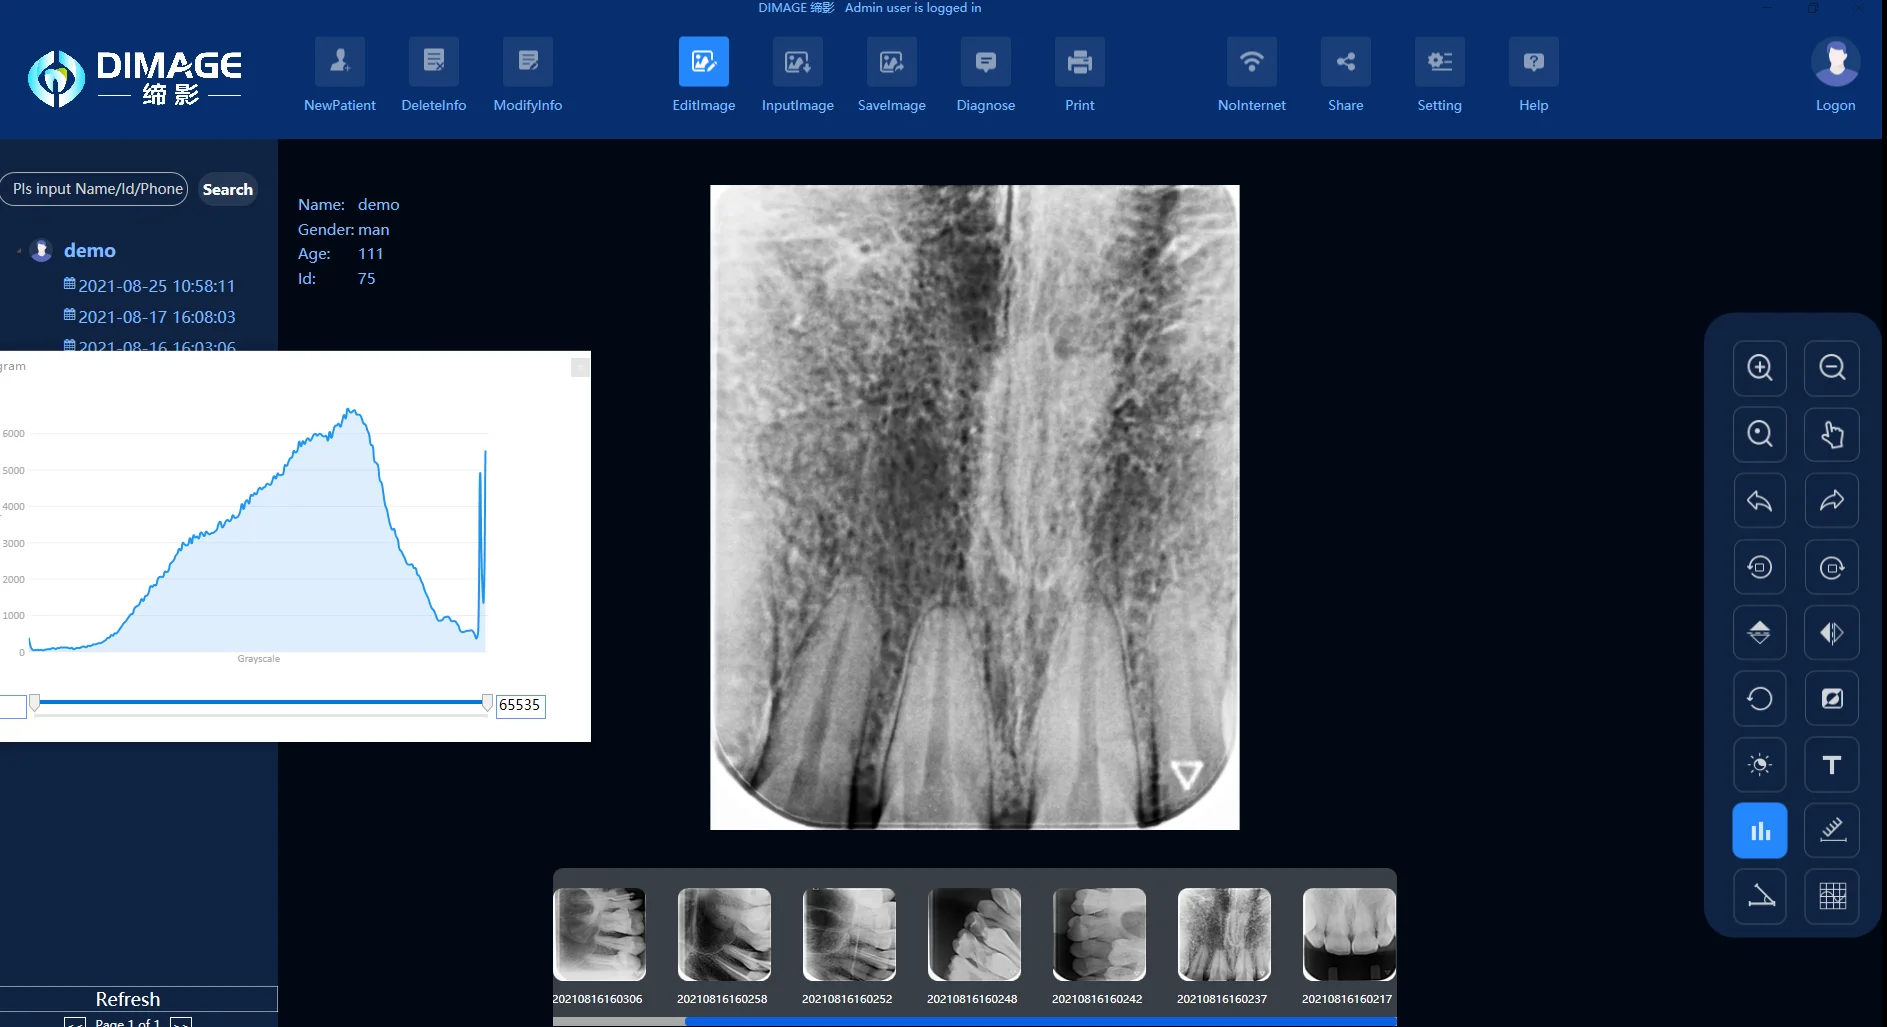Collapse the demo patient entry
Image resolution: width=1887 pixels, height=1027 pixels.
click(20, 250)
